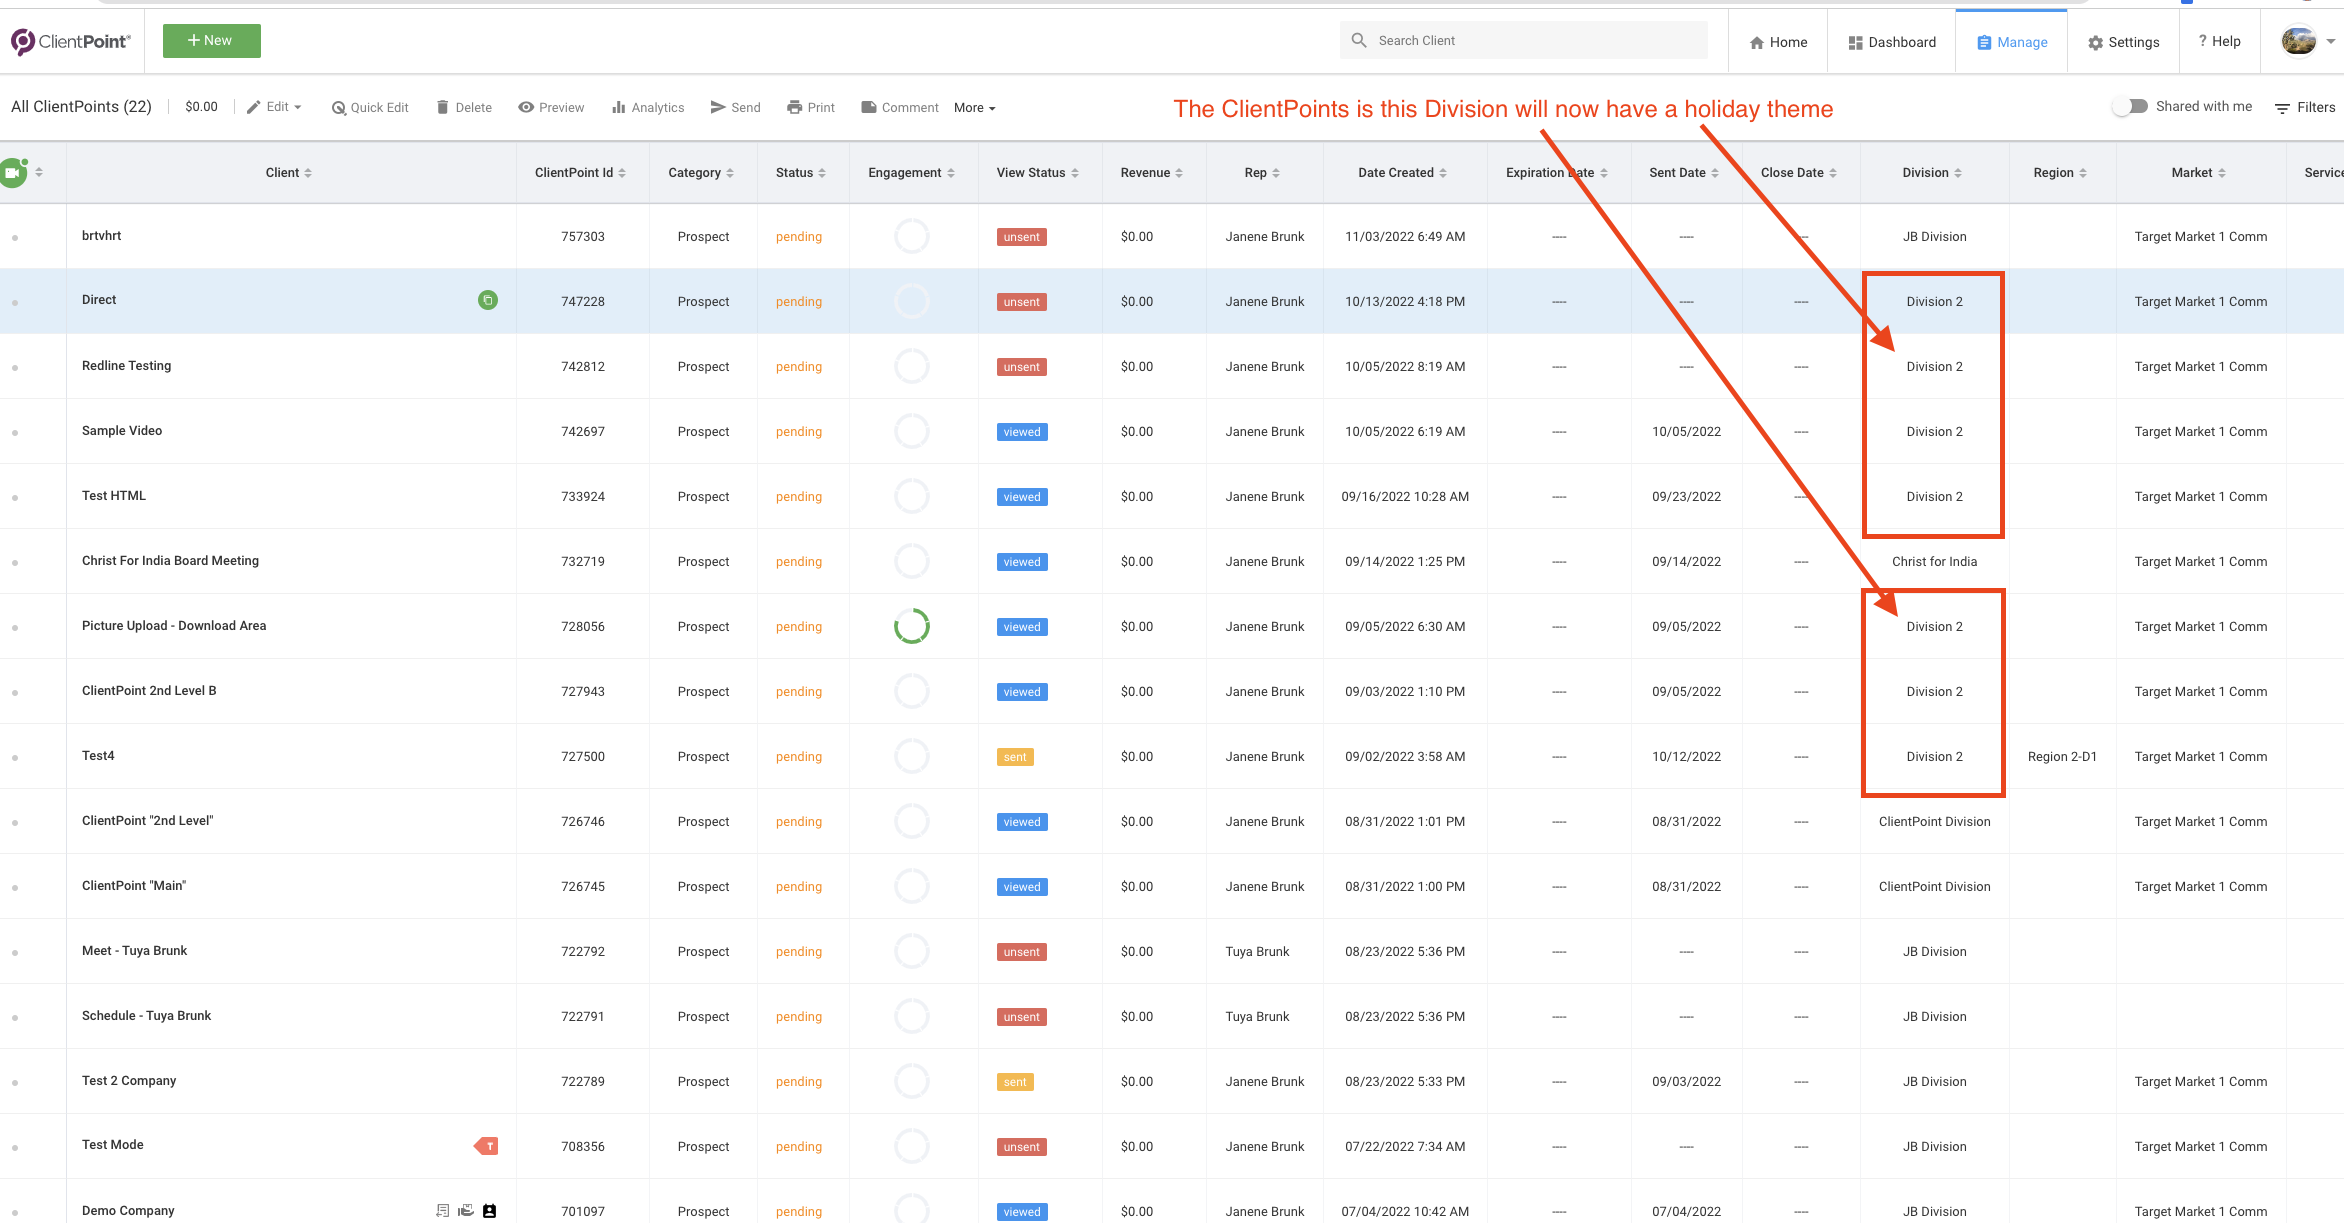This screenshot has height=1223, width=2344.
Task: Click the Delete trash toolbar item
Action: click(x=464, y=107)
